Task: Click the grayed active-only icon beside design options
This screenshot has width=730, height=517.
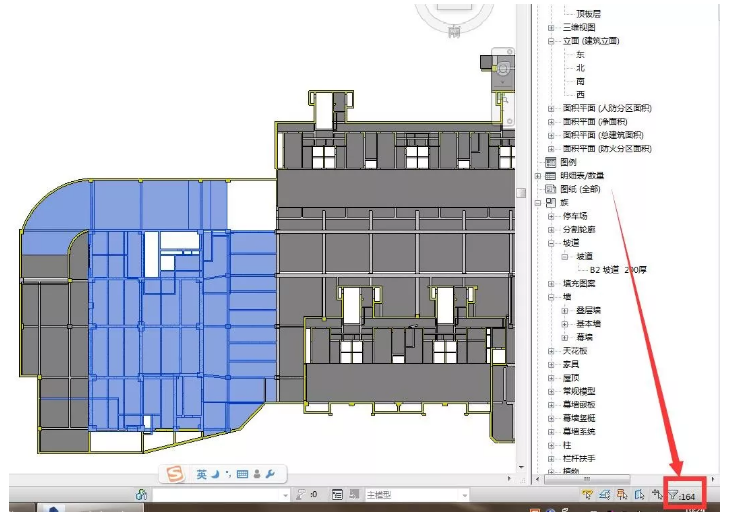Action: coord(355,494)
